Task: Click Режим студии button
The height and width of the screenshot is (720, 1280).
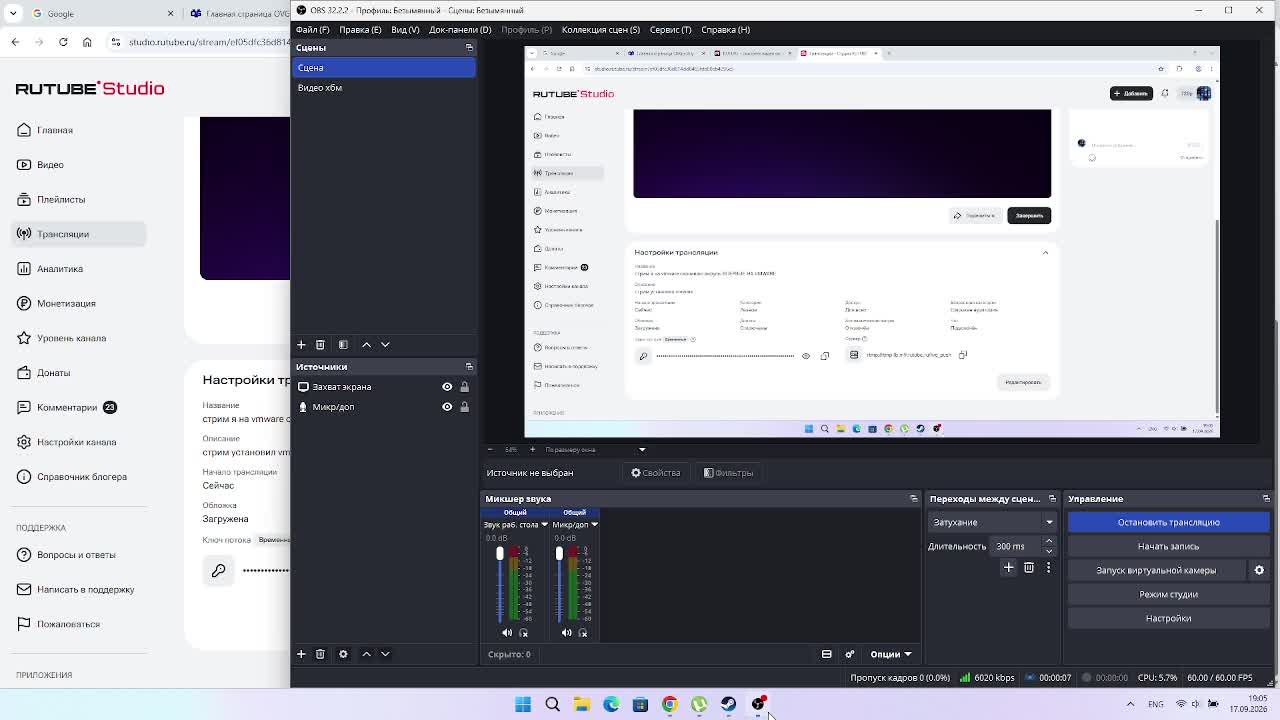Action: pos(1169,594)
